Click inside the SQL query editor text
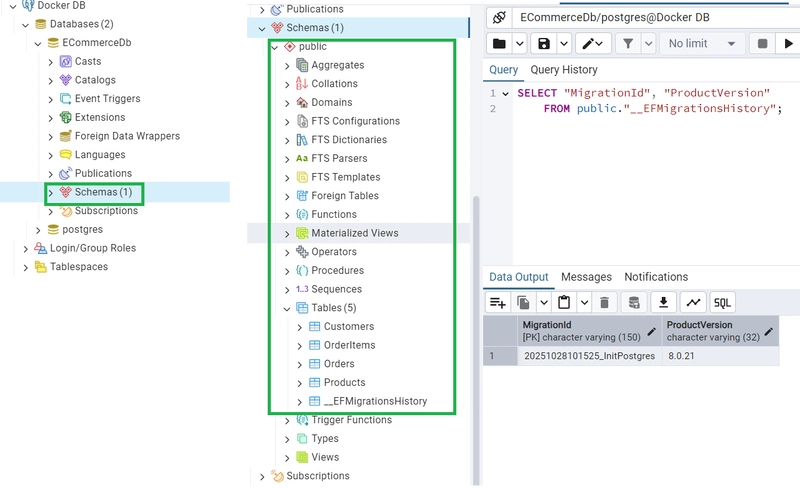 coord(656,174)
